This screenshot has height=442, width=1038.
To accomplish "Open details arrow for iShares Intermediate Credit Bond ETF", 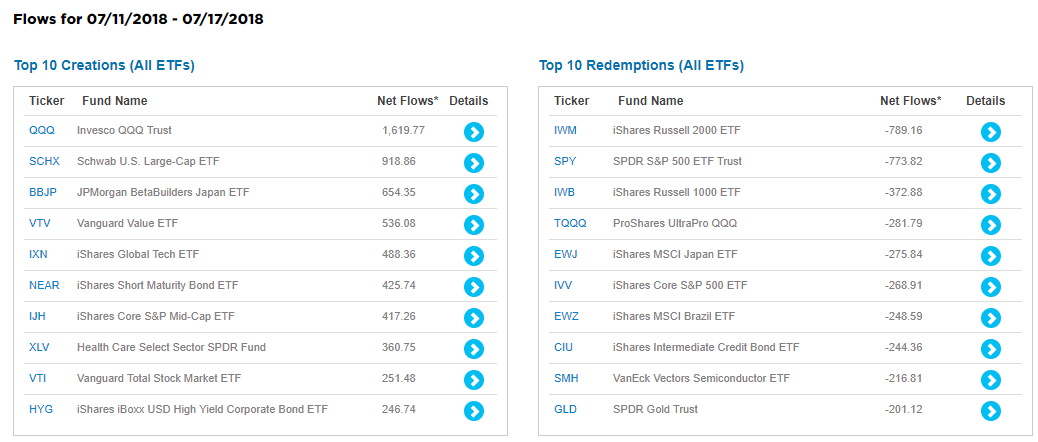I will click(x=990, y=349).
